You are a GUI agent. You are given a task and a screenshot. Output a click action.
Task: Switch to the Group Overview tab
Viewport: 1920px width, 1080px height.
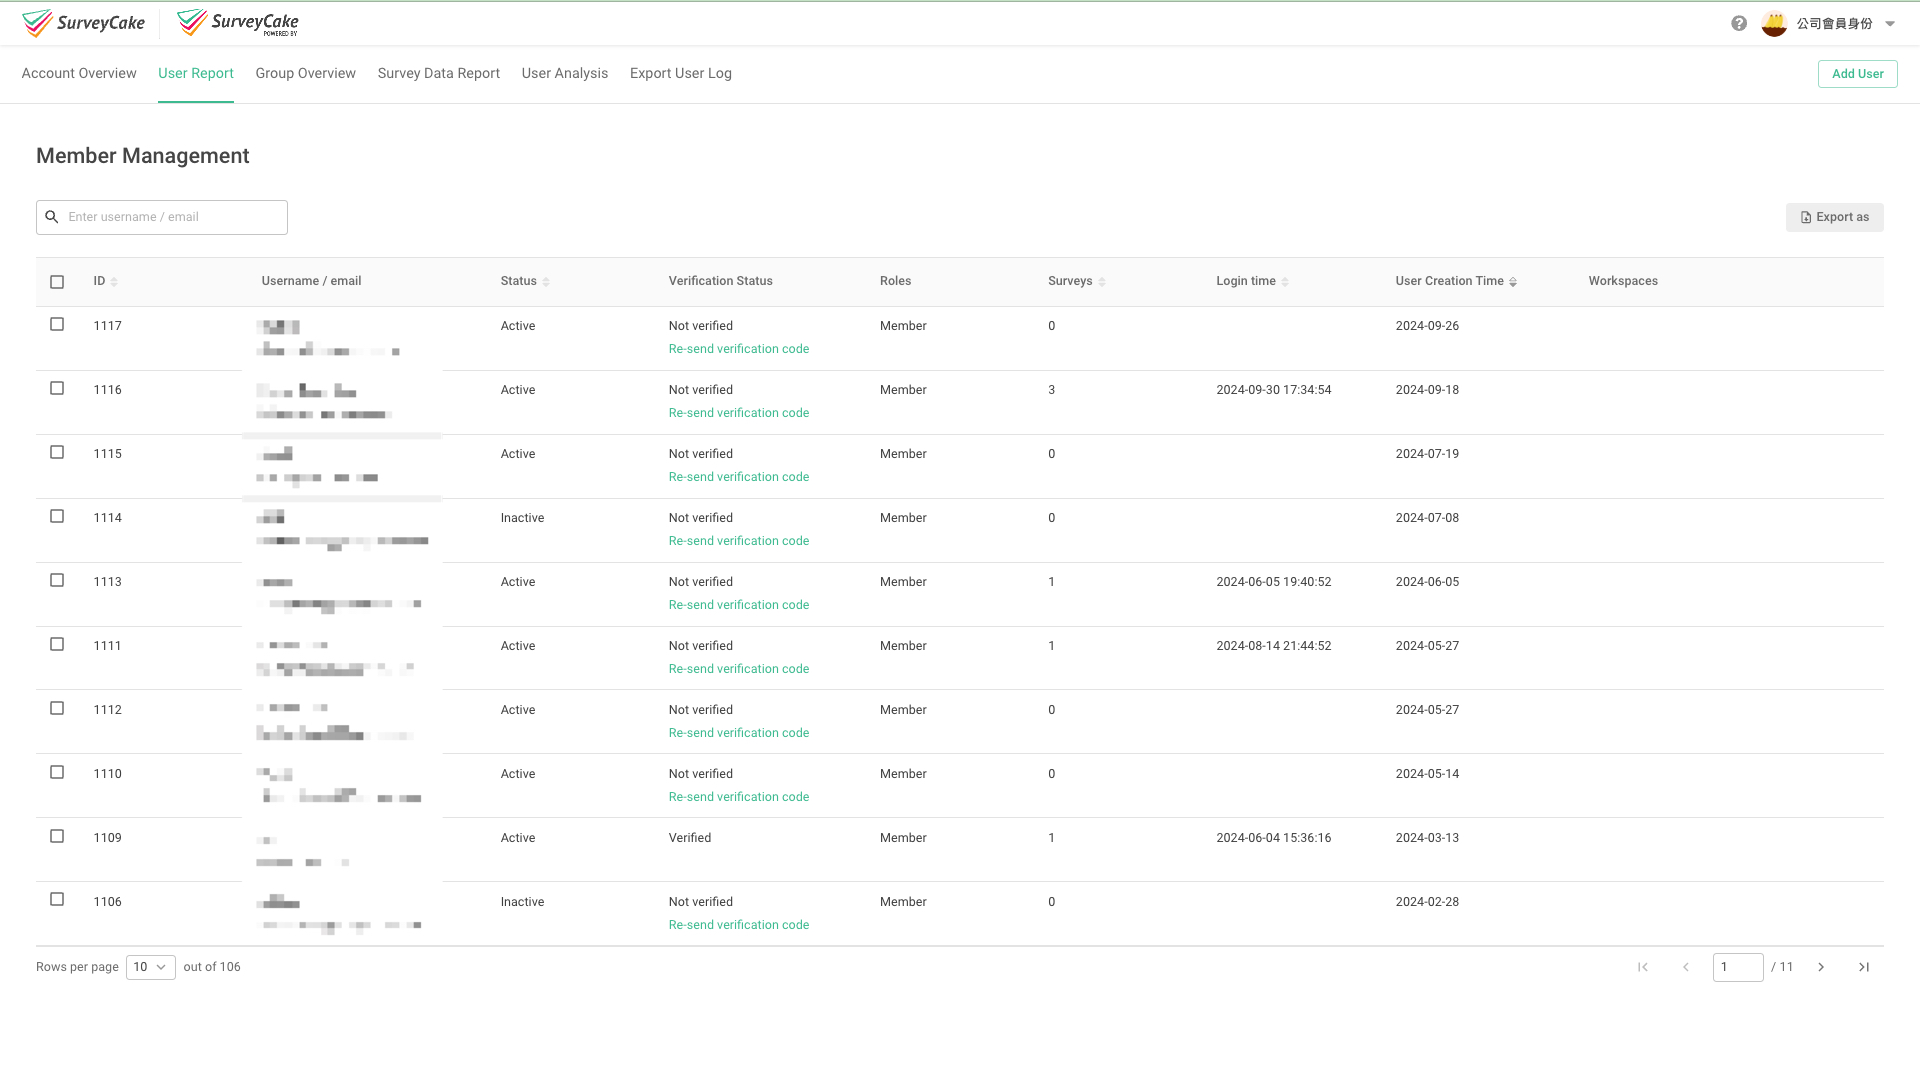click(305, 73)
